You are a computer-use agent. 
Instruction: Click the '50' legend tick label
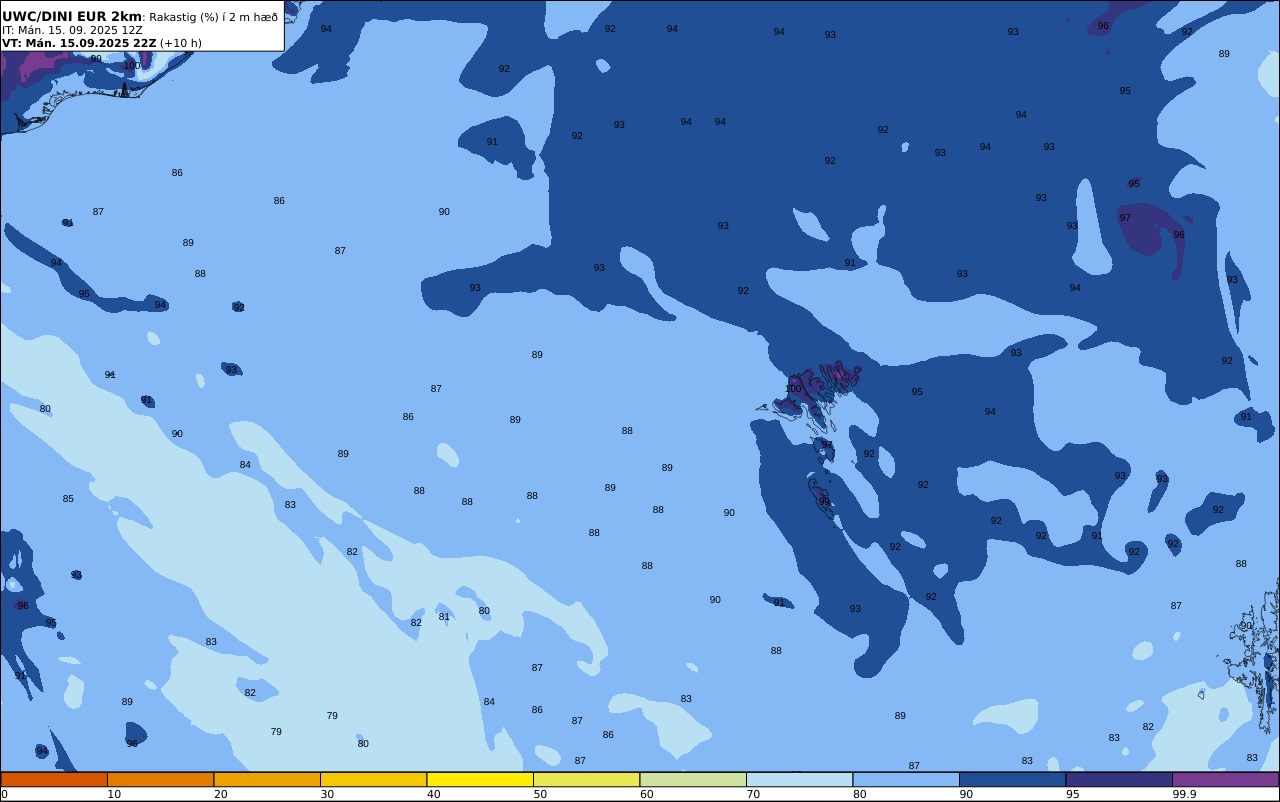tap(540, 794)
